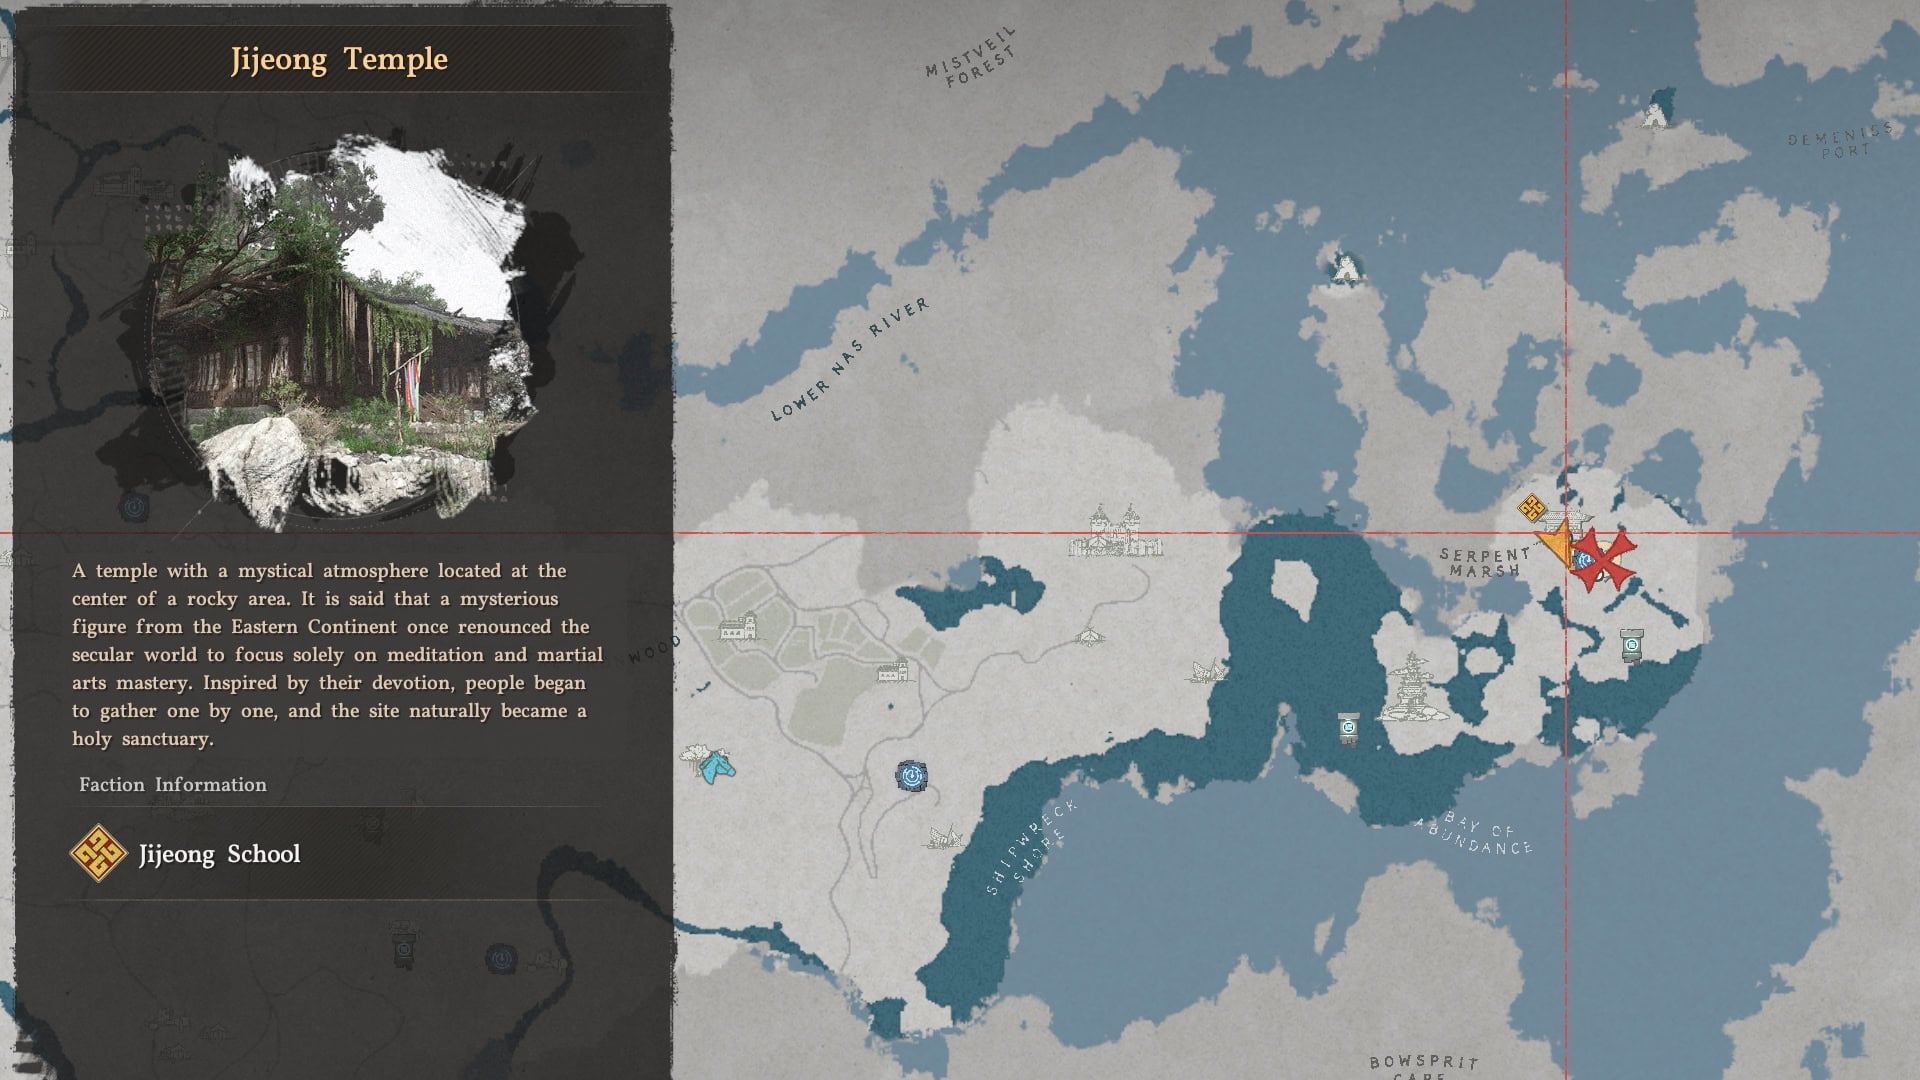Click mountain peak icon near Demeniss Port

[x=1656, y=117]
